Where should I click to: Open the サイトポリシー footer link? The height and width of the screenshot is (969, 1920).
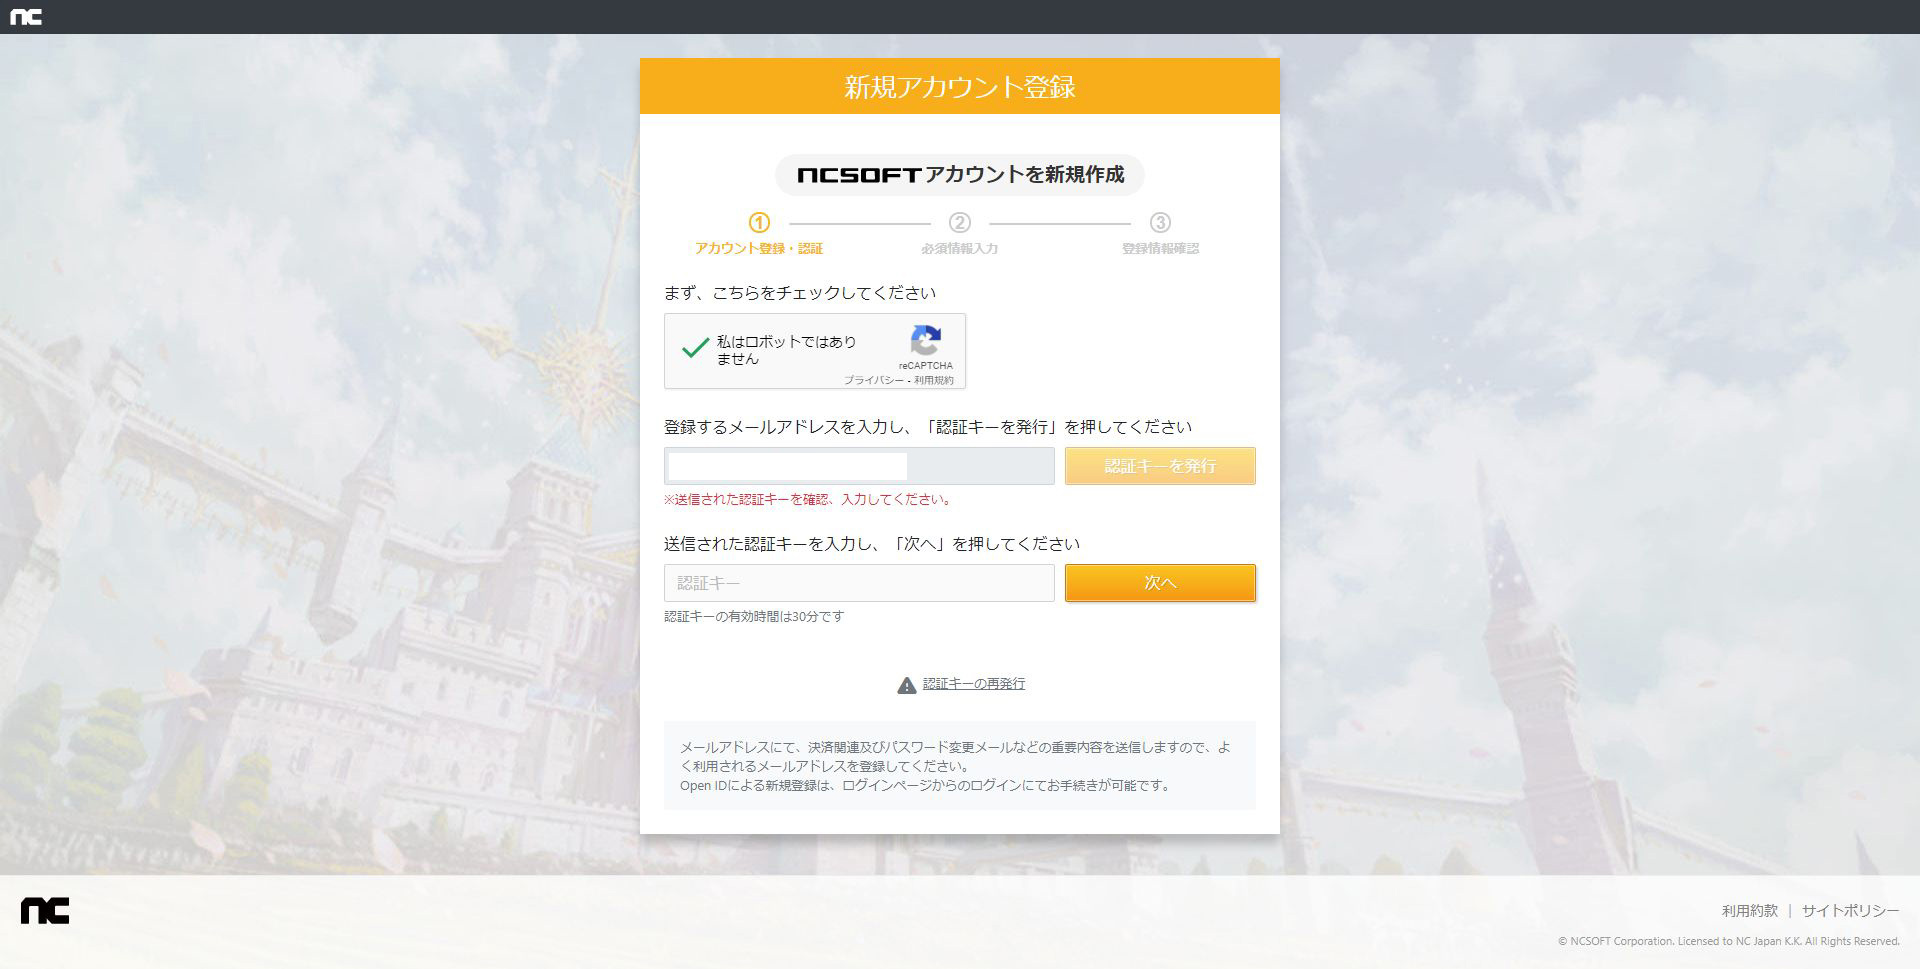pos(1850,911)
